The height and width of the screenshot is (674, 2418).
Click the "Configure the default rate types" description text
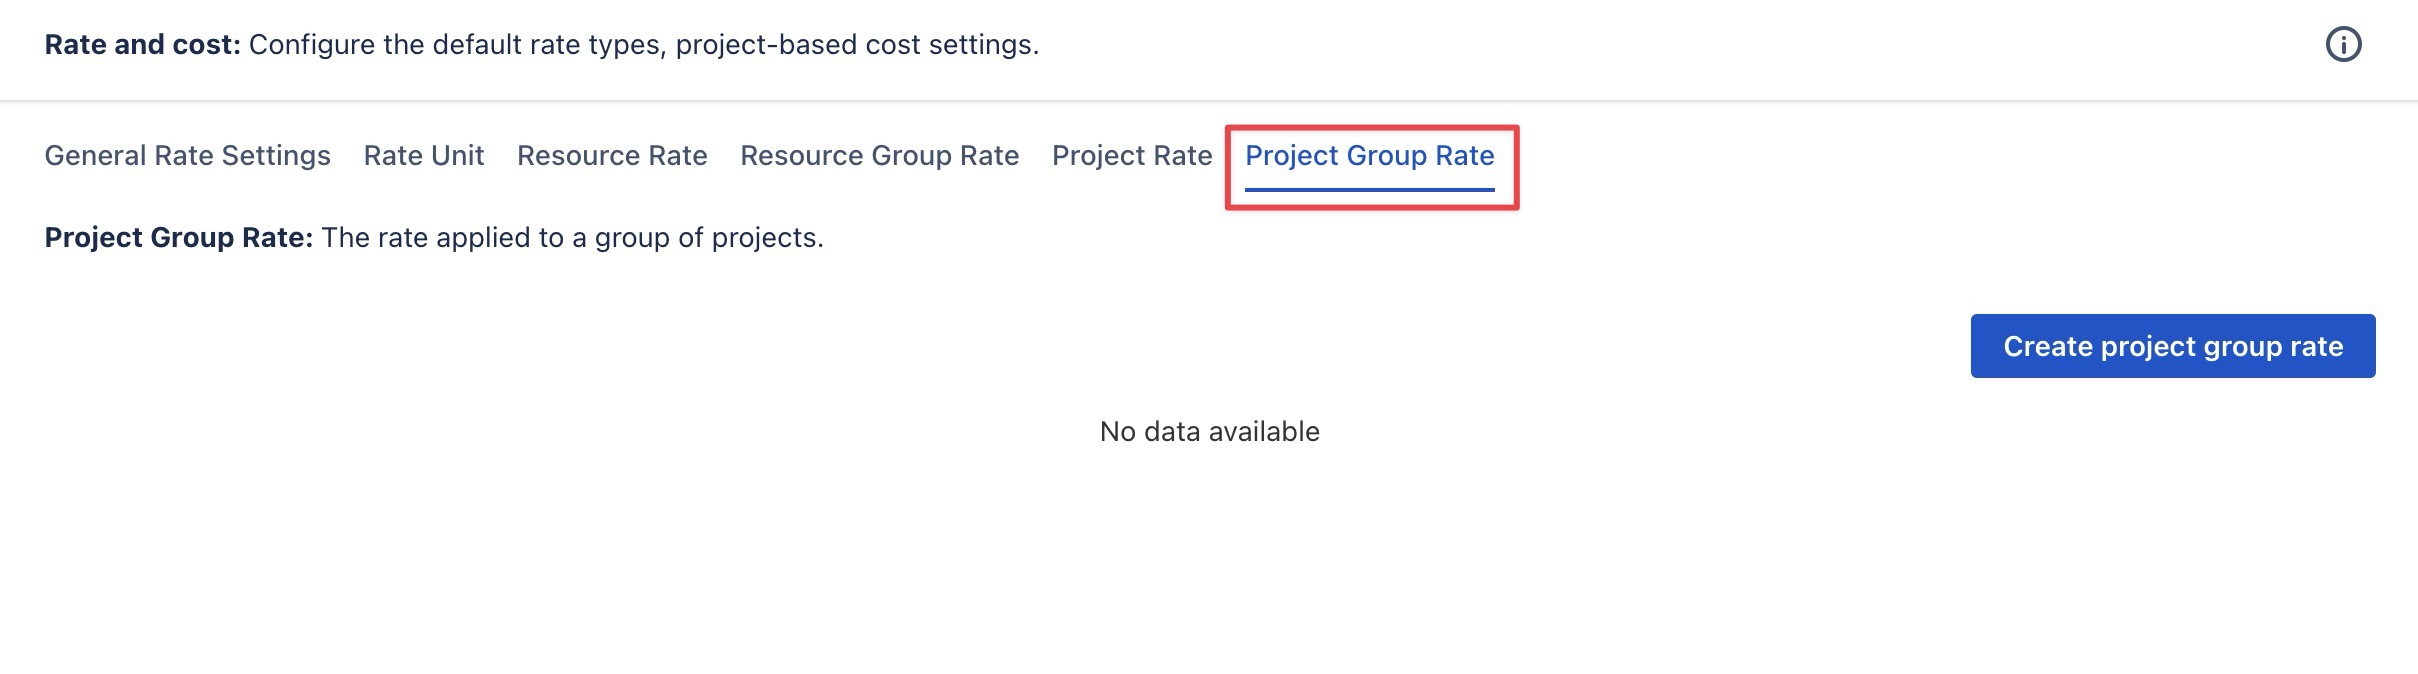[643, 45]
